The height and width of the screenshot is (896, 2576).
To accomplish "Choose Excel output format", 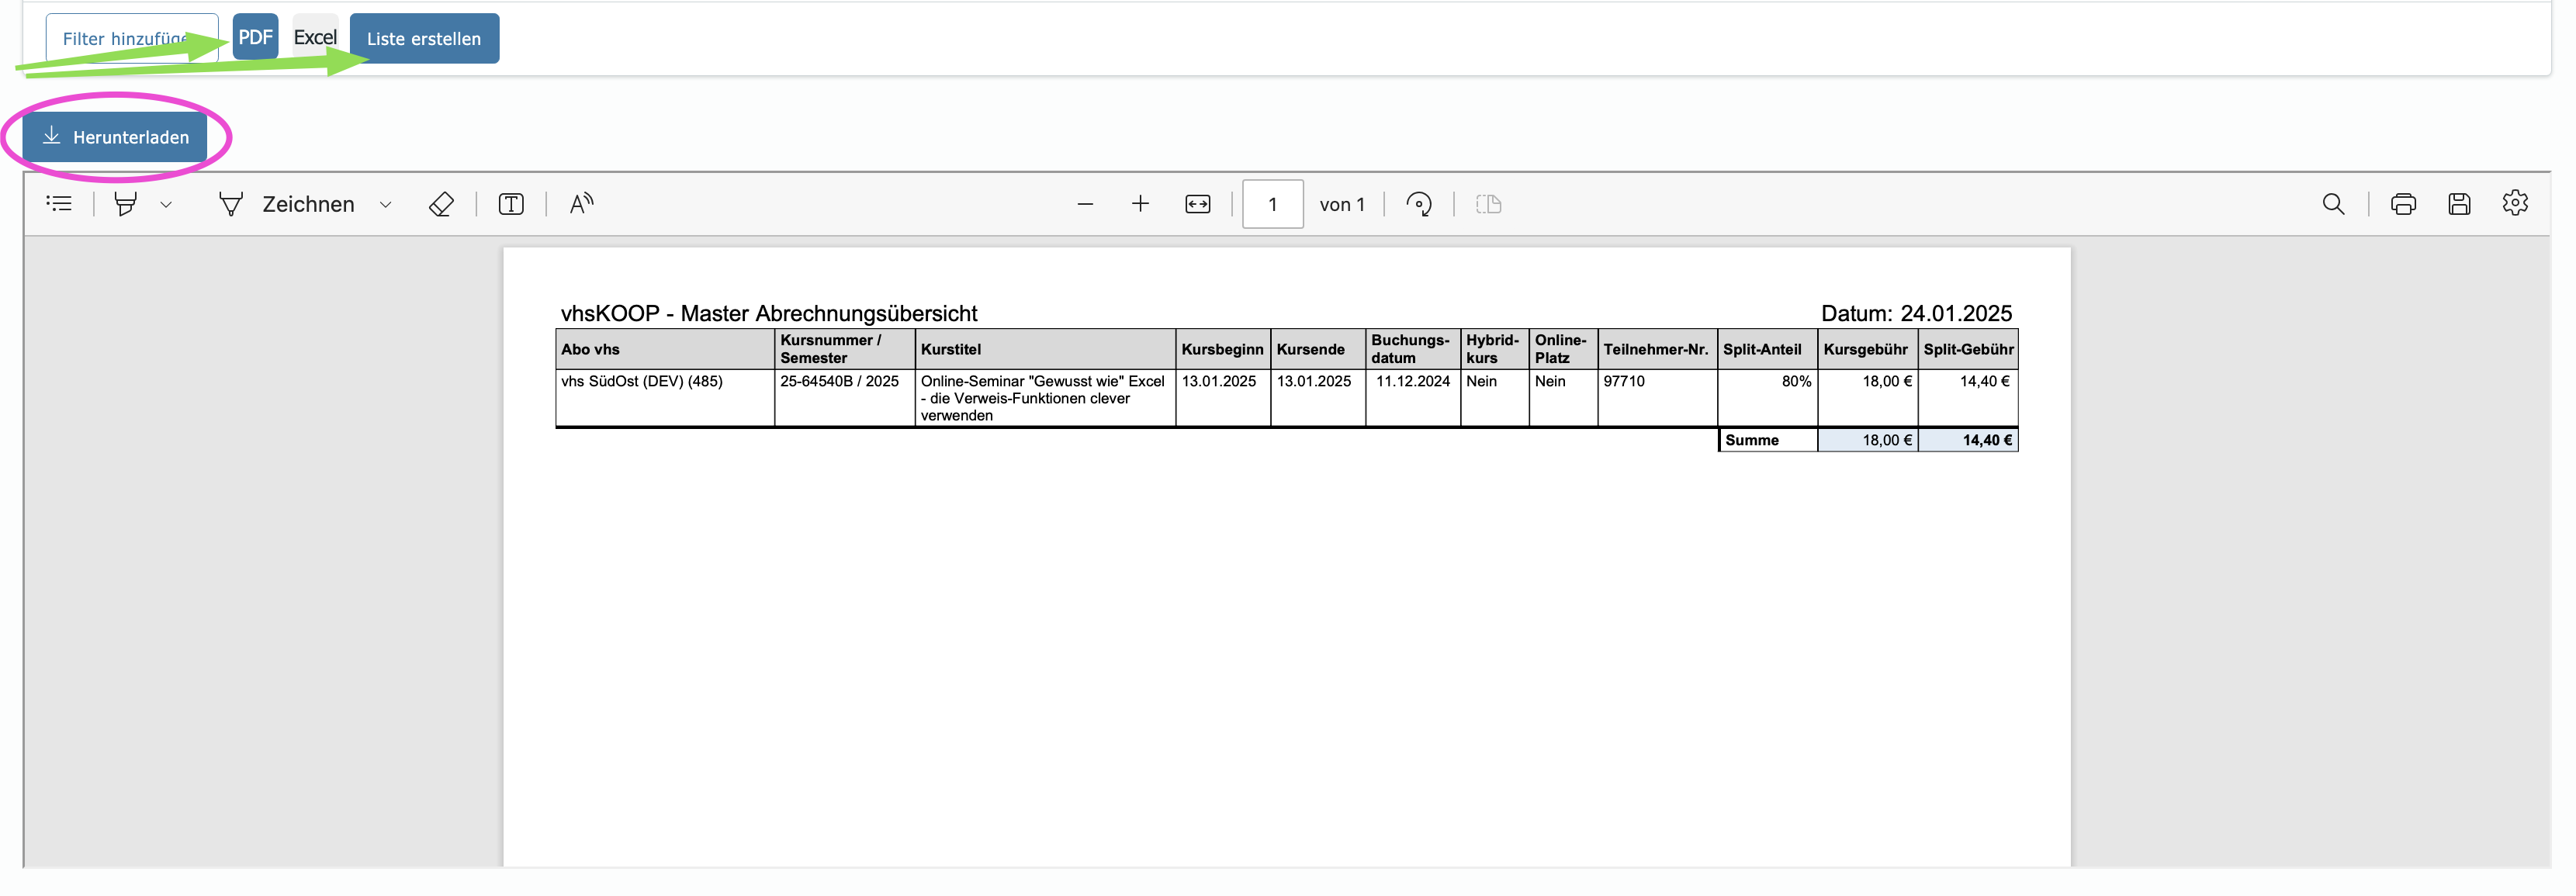I will pyautogui.click(x=315, y=37).
